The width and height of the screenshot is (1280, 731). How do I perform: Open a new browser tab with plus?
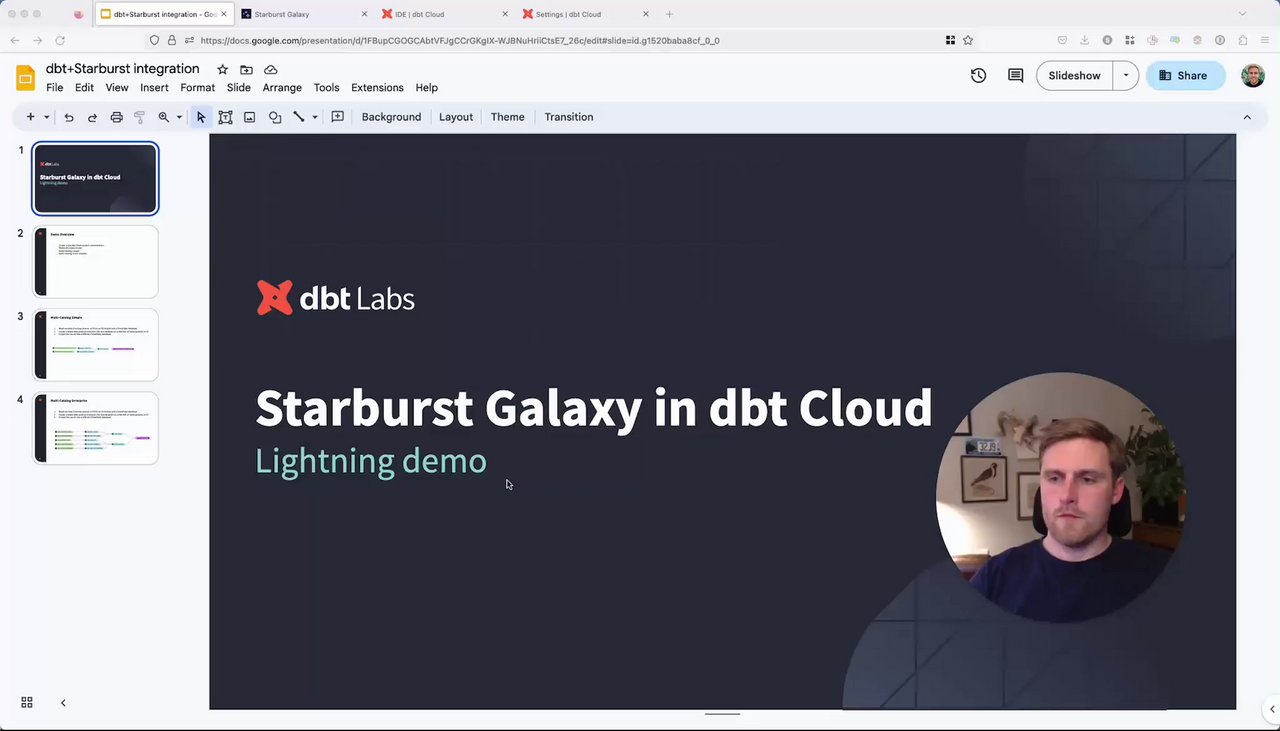[669, 14]
